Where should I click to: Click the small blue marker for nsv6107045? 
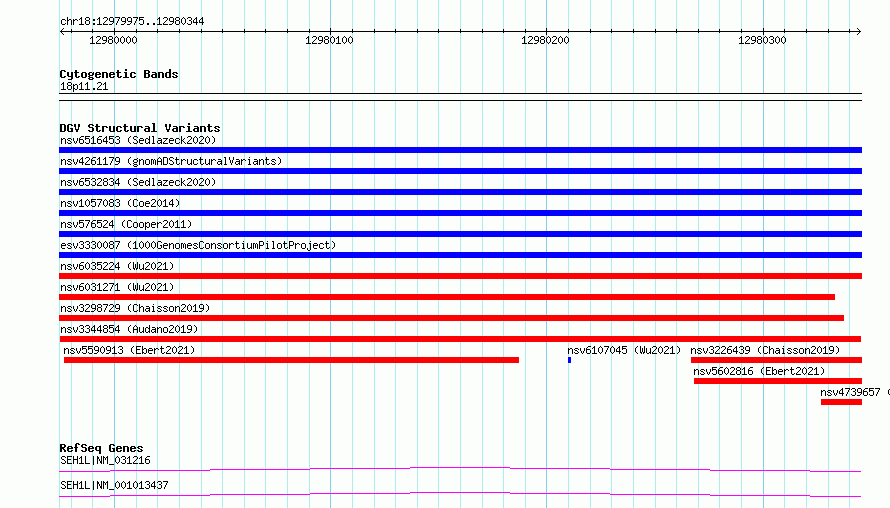pos(569,360)
